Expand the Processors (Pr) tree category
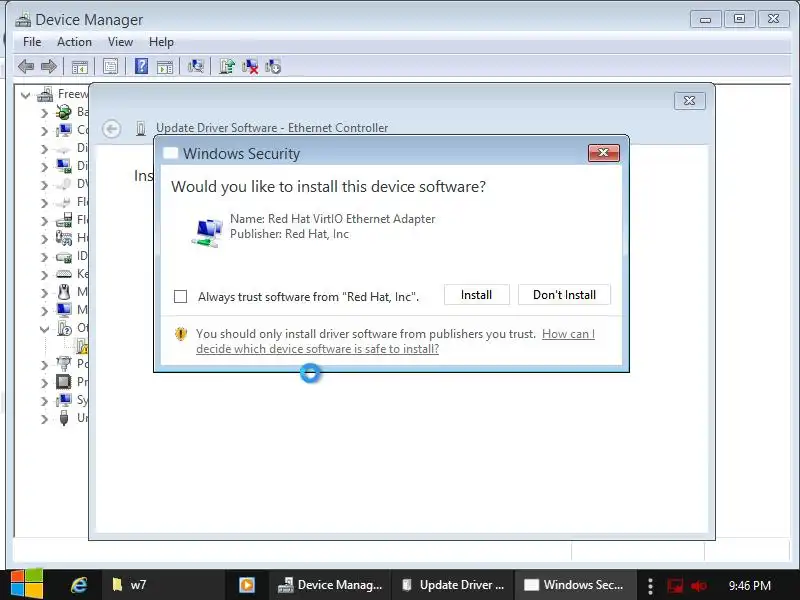 [x=44, y=383]
